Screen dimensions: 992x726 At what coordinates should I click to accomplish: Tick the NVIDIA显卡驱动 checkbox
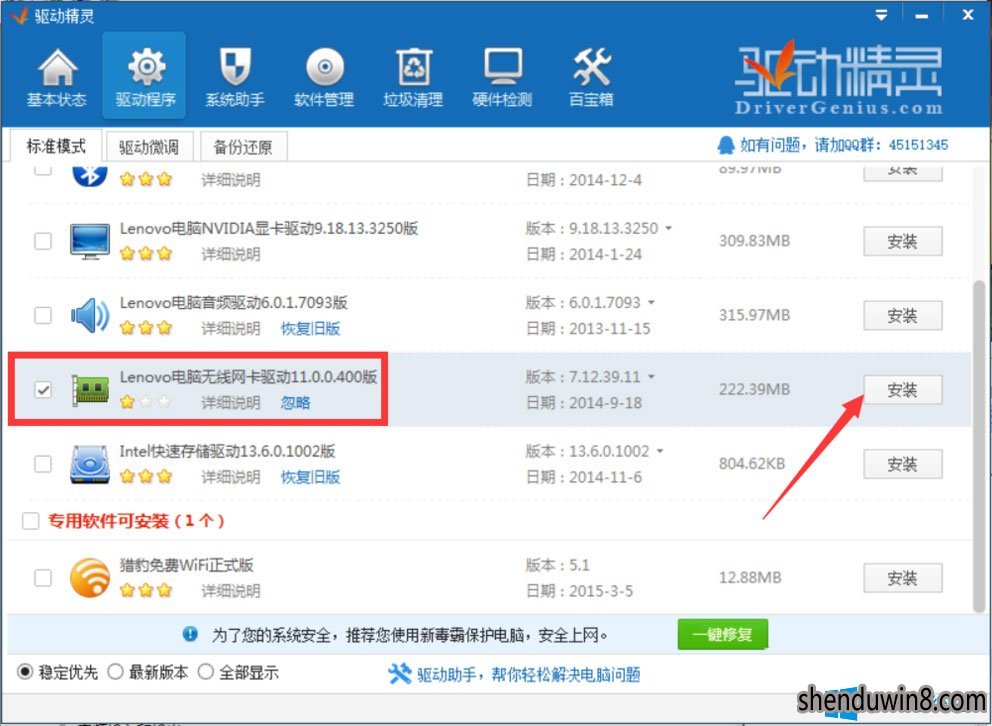pos(43,241)
